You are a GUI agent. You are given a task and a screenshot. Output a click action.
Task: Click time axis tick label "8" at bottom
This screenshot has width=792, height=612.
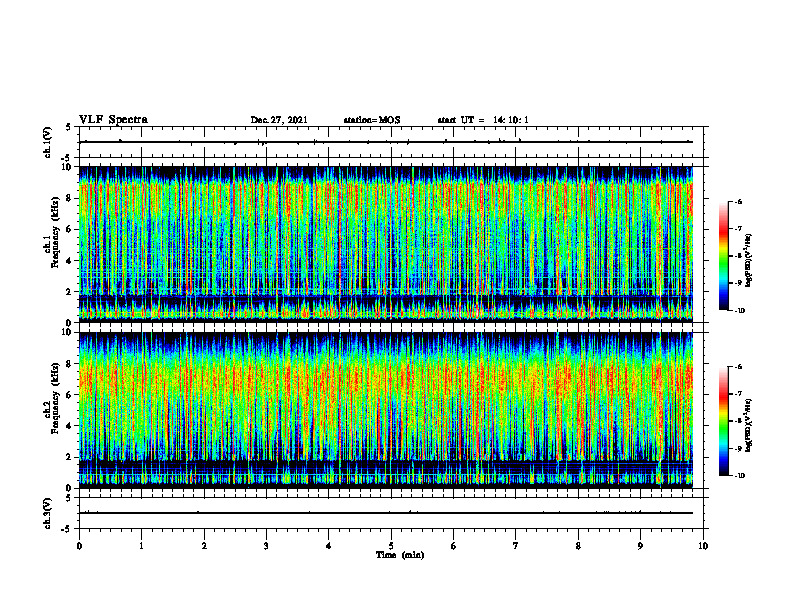(578, 546)
